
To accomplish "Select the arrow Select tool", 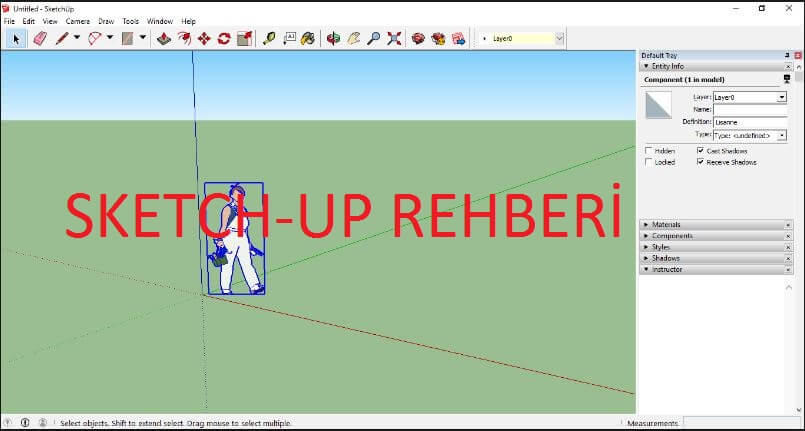I will (16, 39).
